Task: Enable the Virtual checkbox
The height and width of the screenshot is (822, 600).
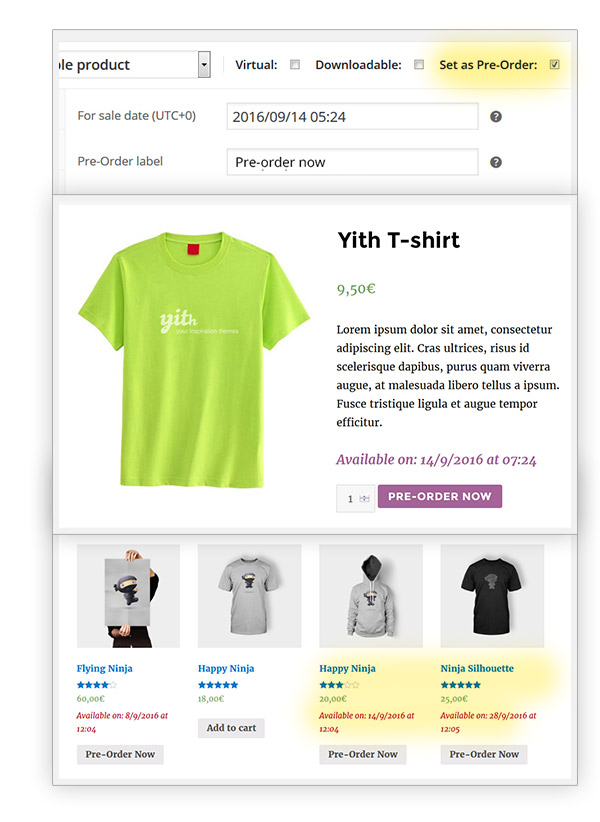Action: pyautogui.click(x=295, y=64)
